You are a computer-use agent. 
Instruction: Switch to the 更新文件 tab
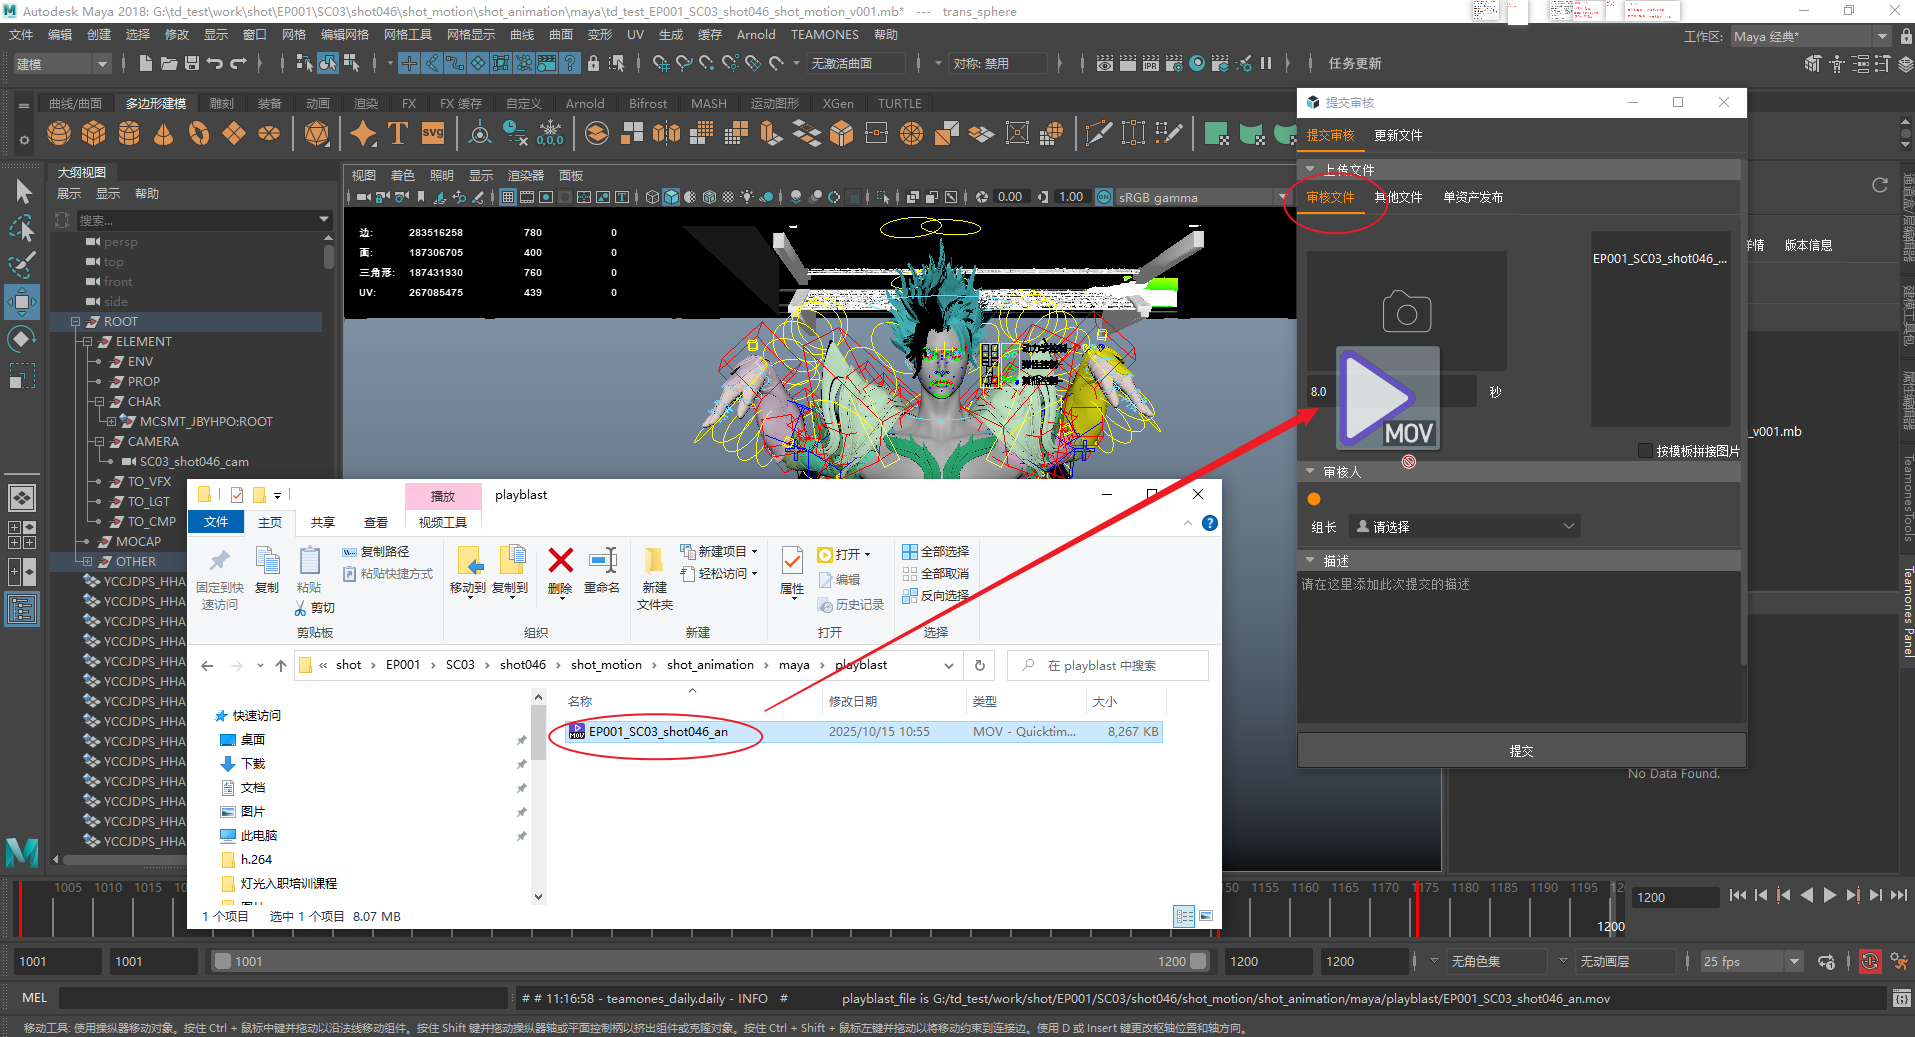coord(1397,136)
